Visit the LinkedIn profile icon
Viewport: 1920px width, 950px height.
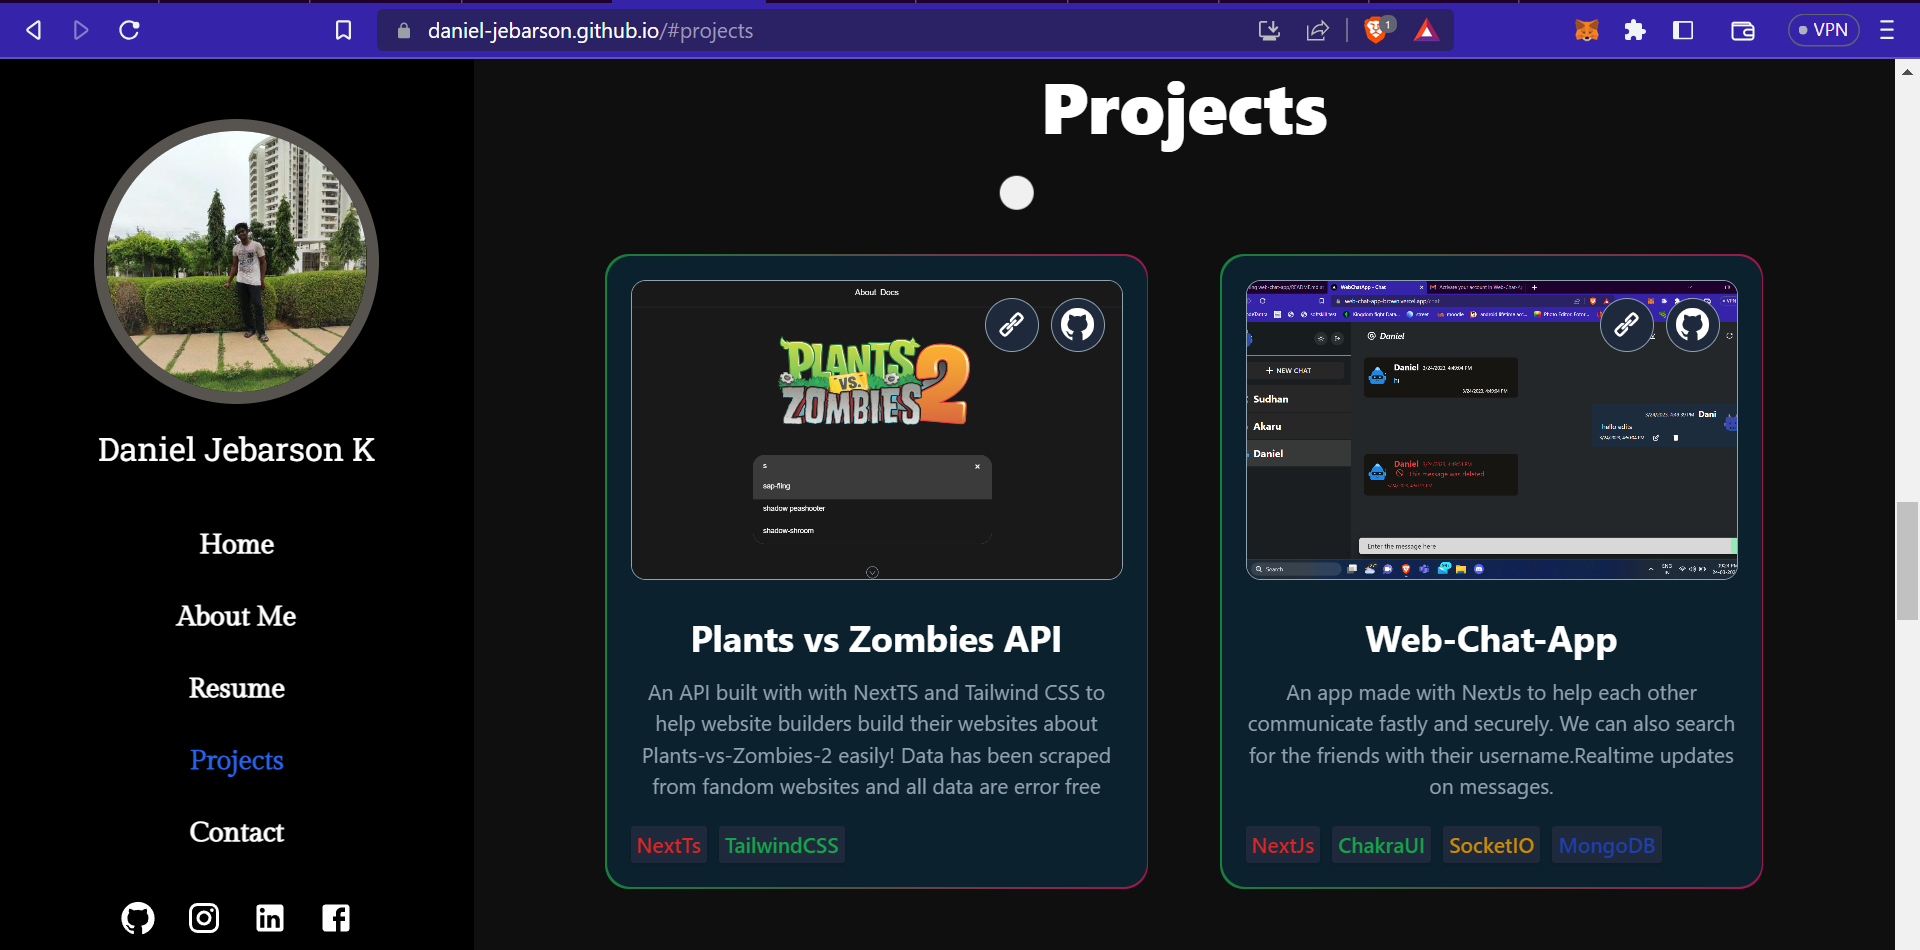[270, 917]
